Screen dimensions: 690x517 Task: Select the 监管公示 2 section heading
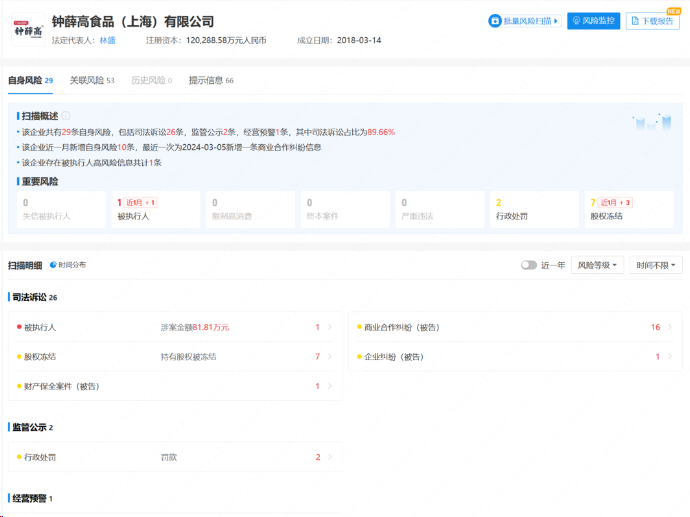point(33,427)
